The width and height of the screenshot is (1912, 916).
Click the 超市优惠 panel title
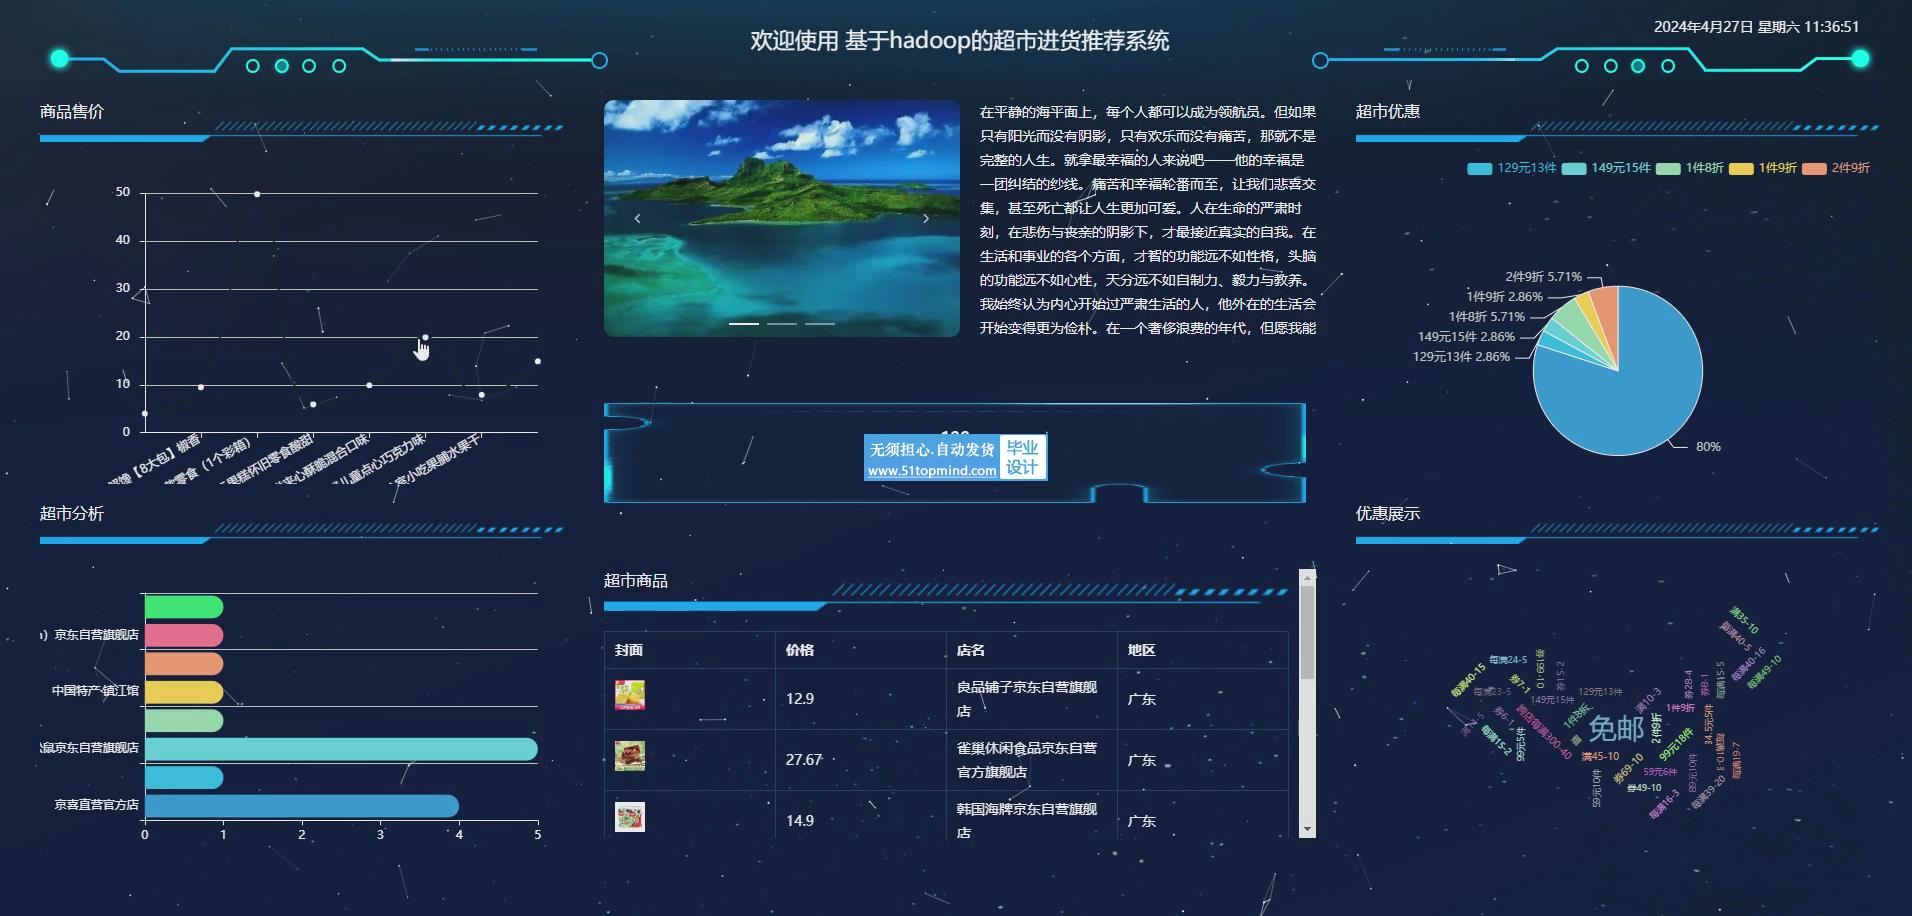coord(1388,112)
